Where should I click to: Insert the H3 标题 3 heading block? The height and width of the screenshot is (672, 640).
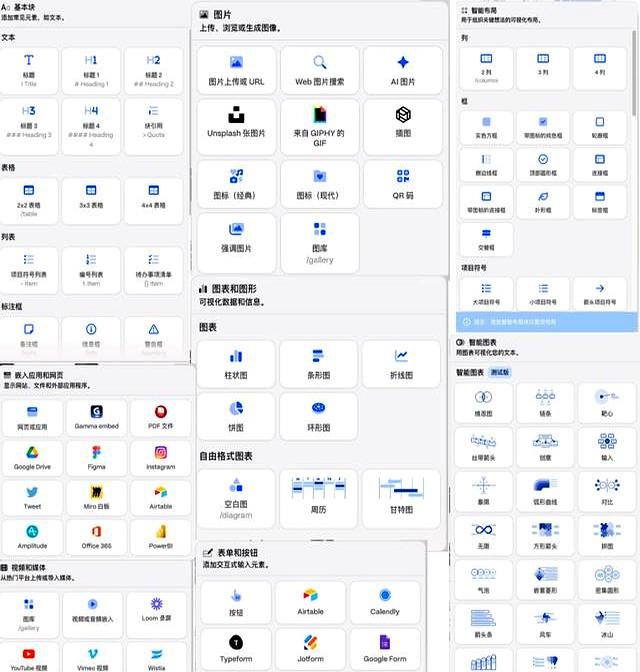pos(28,126)
